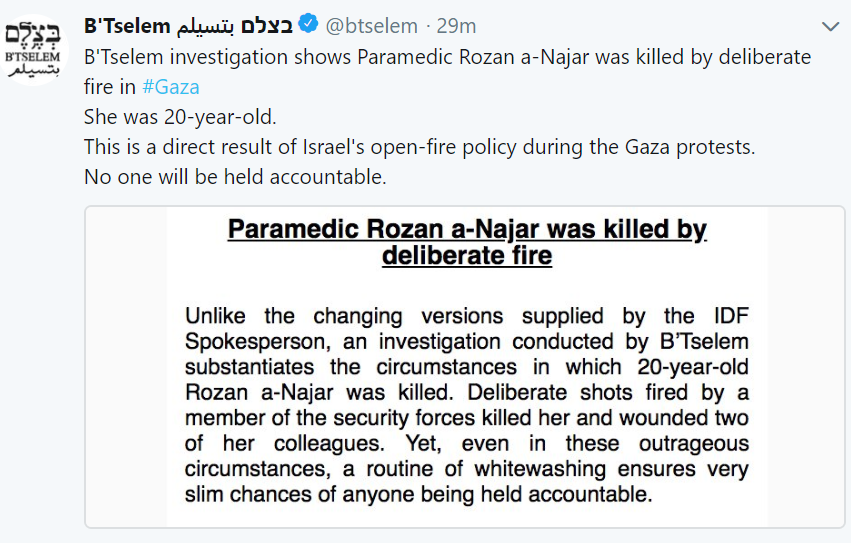851x543 pixels.
Task: Click the gray left margin of image card
Action: (x=126, y=367)
